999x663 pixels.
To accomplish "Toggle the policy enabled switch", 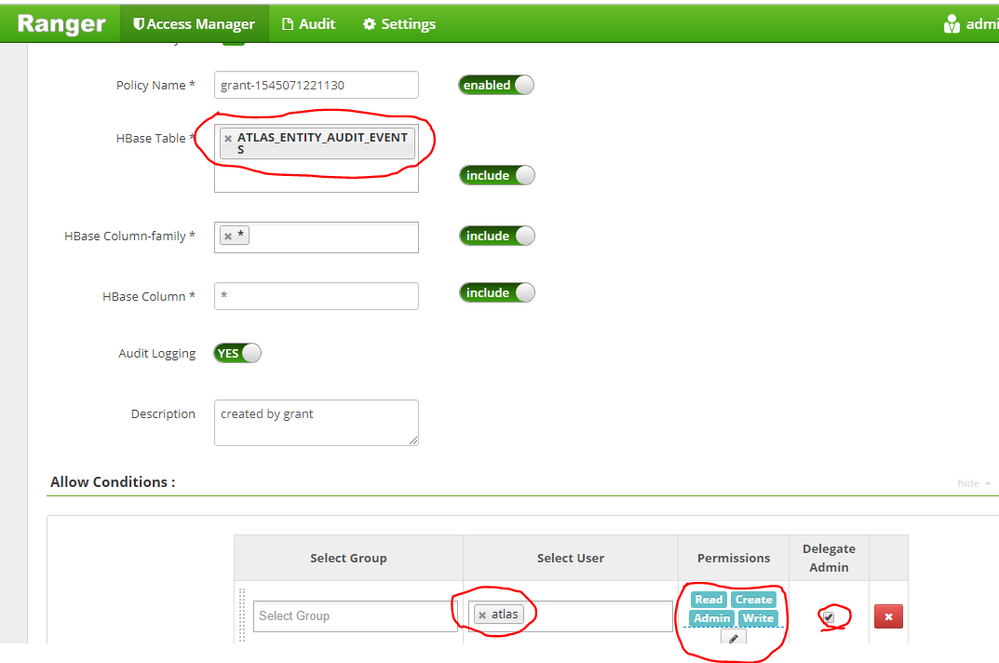I will point(496,85).
